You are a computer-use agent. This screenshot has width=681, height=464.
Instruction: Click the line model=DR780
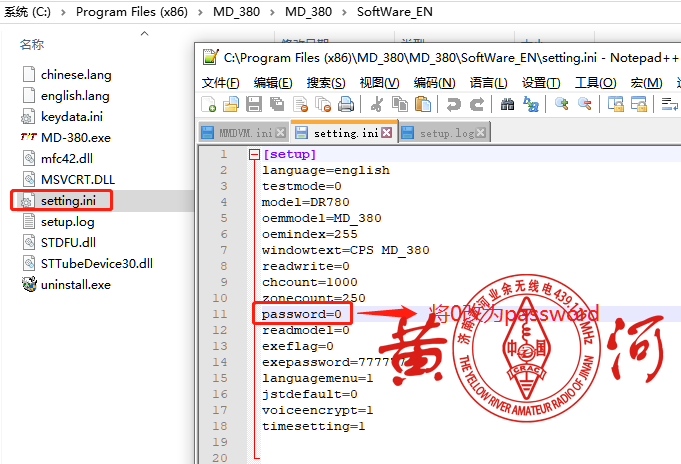[305, 202]
